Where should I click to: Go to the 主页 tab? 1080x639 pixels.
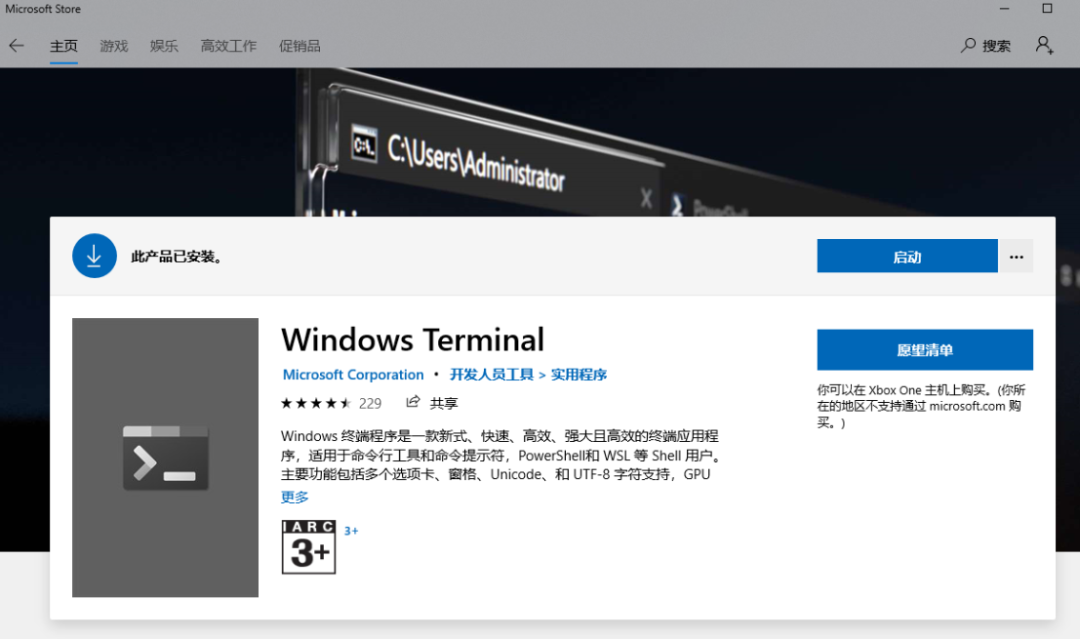pos(63,45)
